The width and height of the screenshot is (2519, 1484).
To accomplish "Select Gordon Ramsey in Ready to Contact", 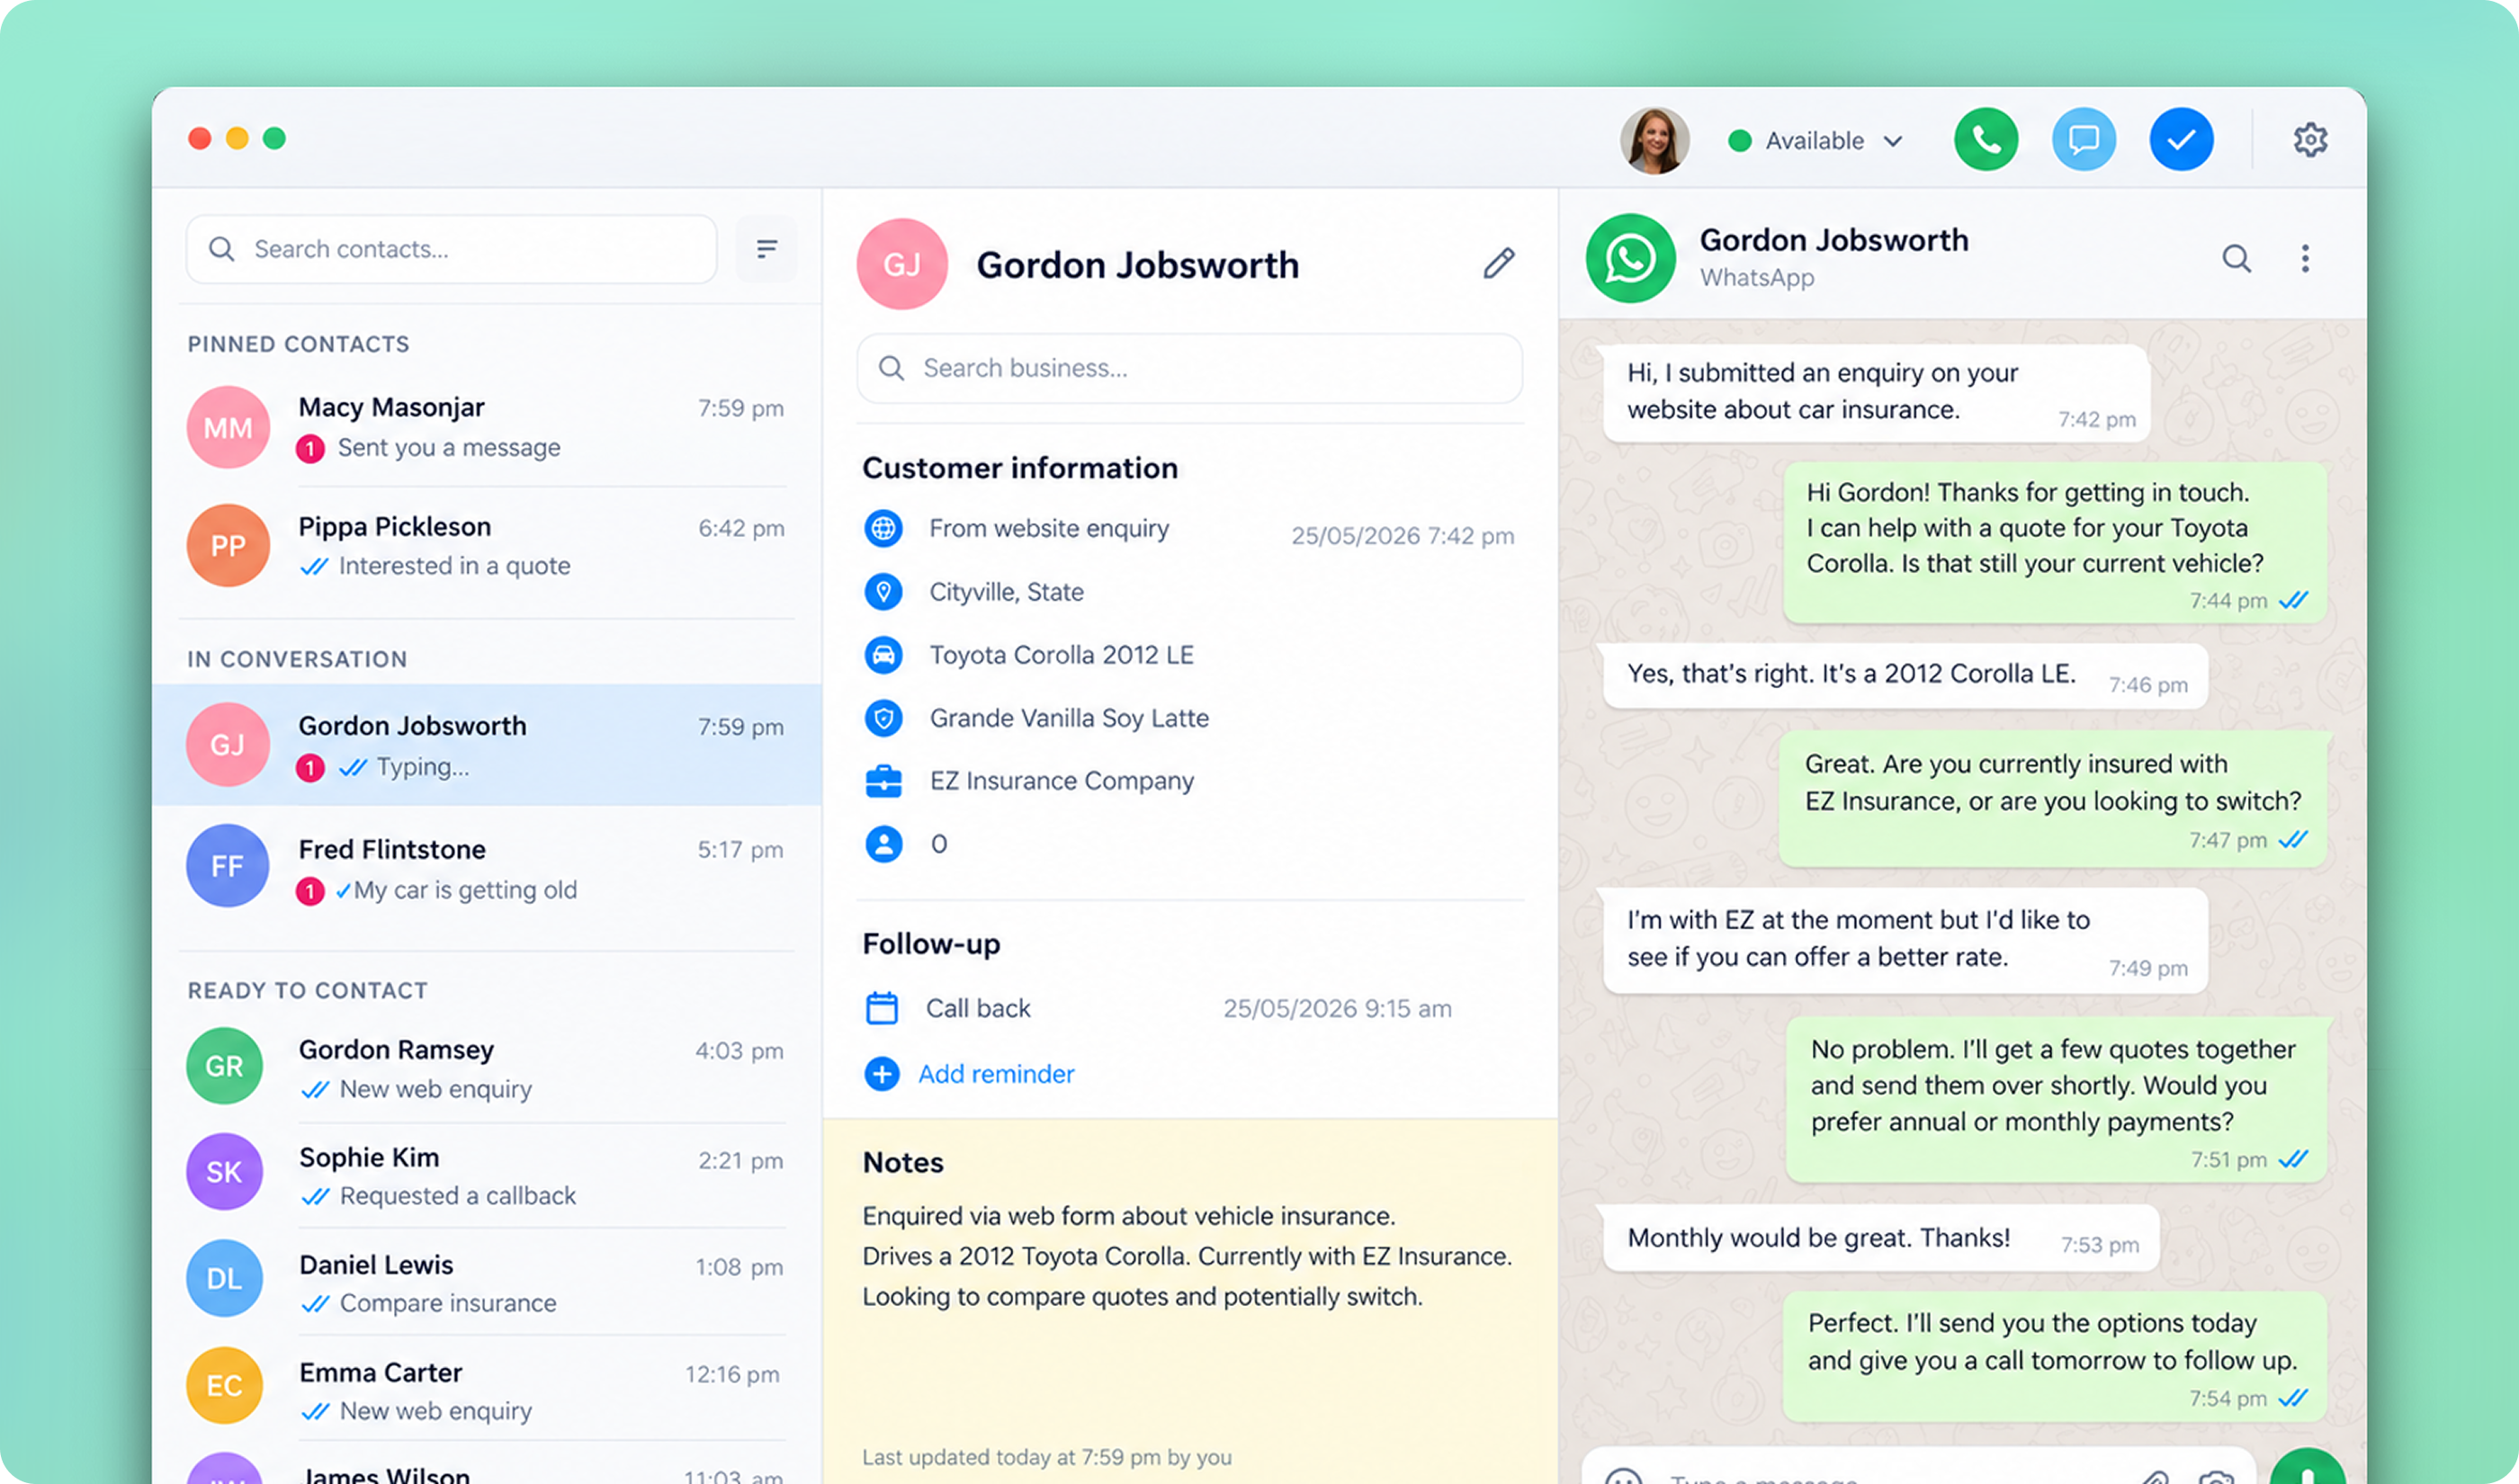I will tap(487, 1067).
